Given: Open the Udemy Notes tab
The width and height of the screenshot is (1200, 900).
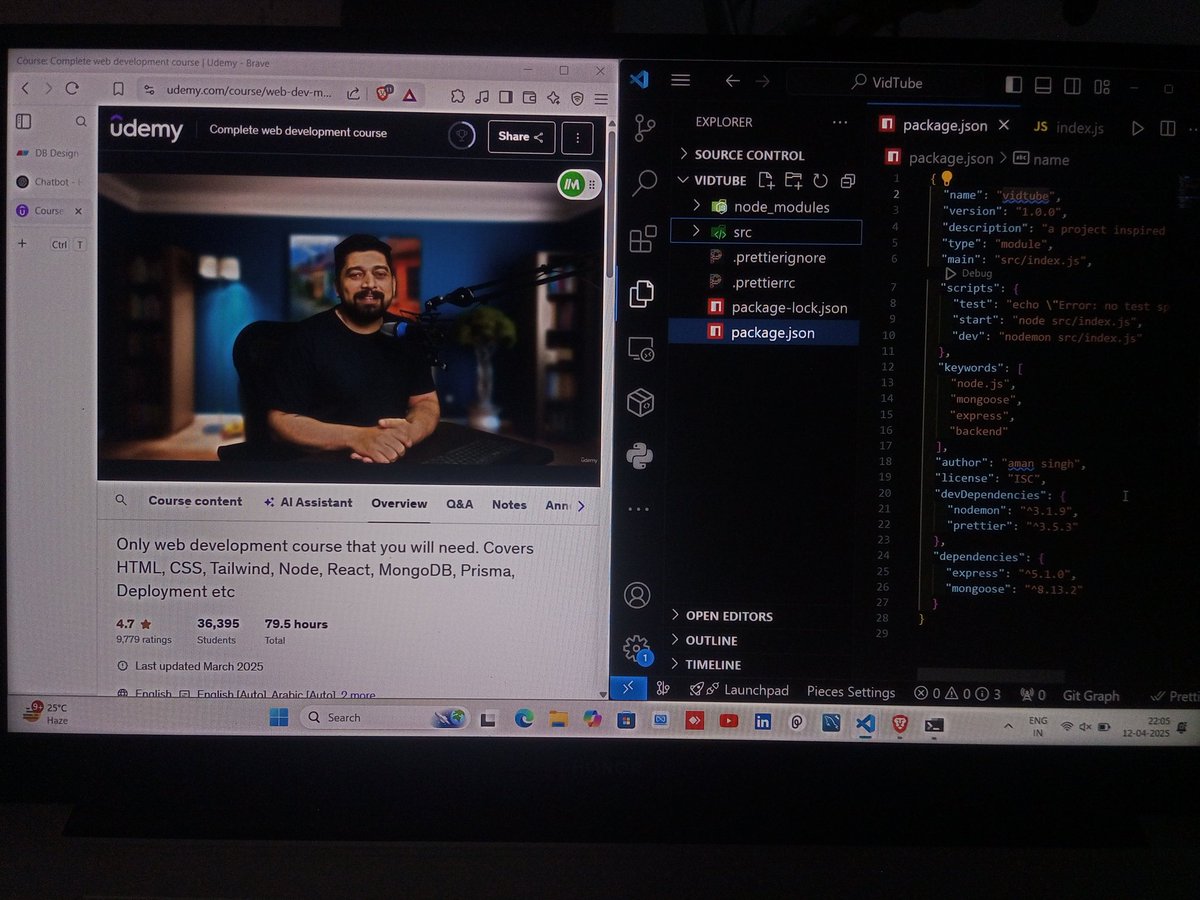Looking at the screenshot, I should 509,505.
